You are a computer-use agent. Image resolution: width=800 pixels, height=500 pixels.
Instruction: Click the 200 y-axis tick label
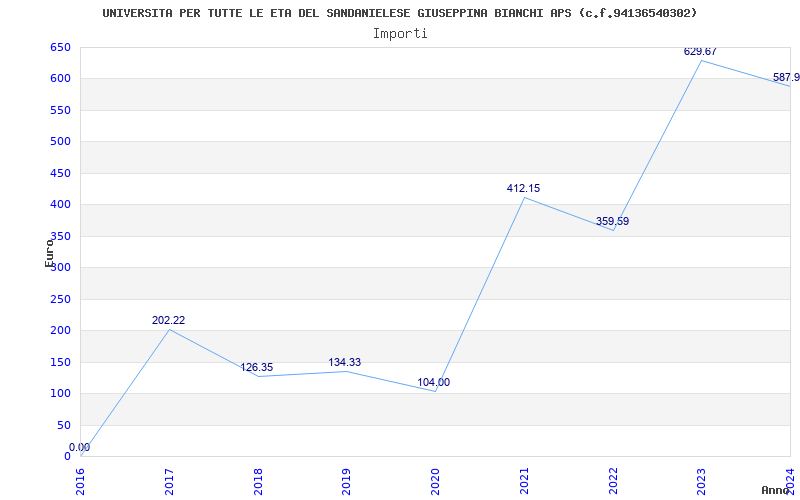pos(60,331)
